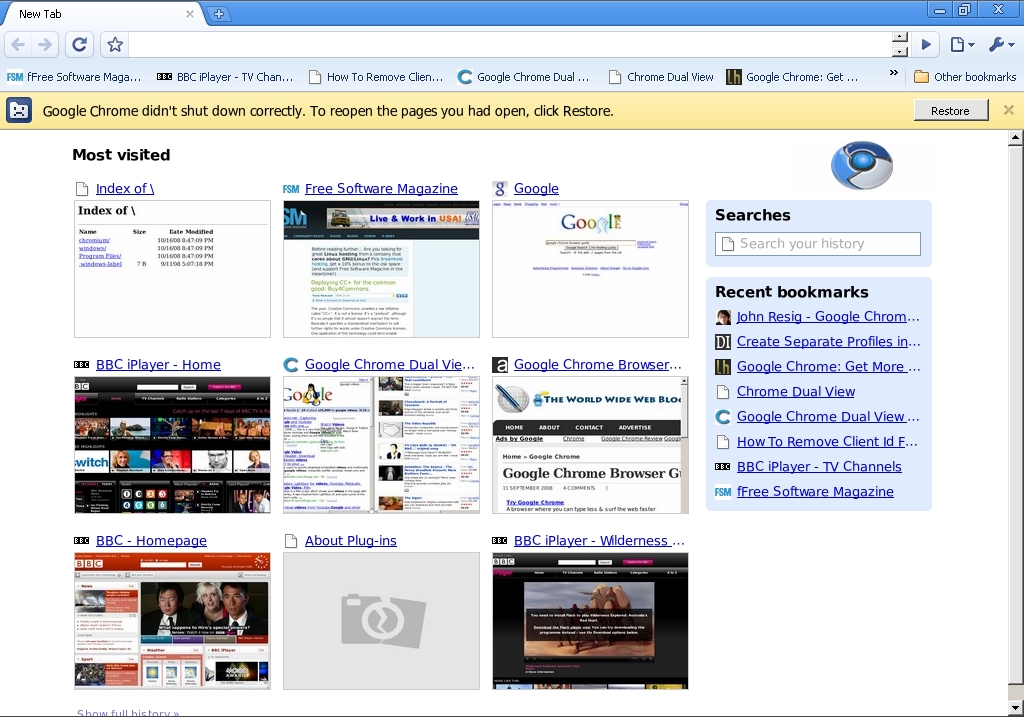Click the World Wide Web Blog thumbnail
The width and height of the screenshot is (1024, 717).
590,445
